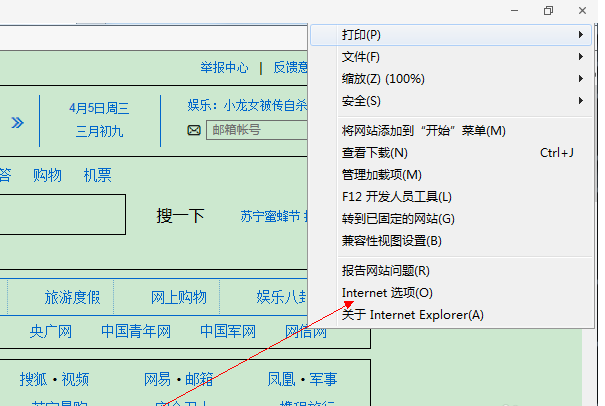Expand the 文件 submenu arrow
Screen dimensions: 605x406
pyautogui.click(x=581, y=57)
